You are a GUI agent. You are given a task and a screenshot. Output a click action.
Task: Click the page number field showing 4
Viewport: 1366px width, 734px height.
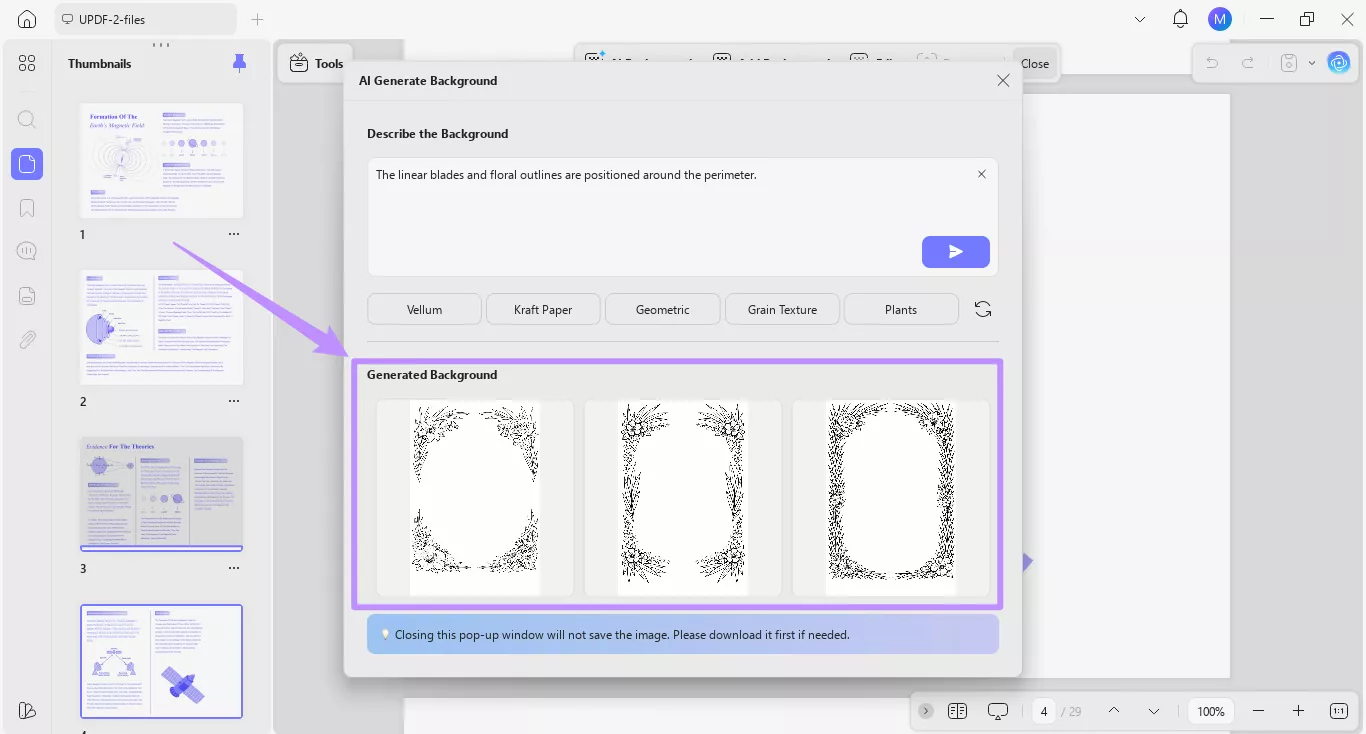coord(1044,711)
